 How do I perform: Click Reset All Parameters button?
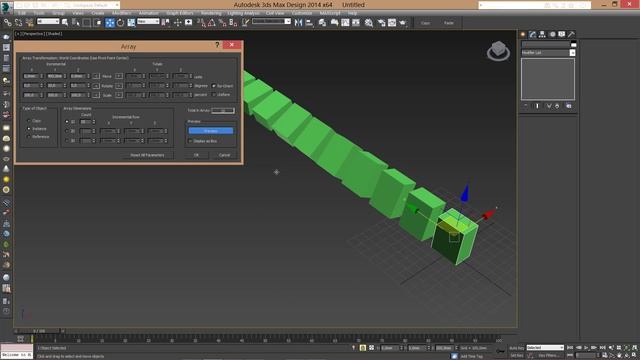[147, 155]
